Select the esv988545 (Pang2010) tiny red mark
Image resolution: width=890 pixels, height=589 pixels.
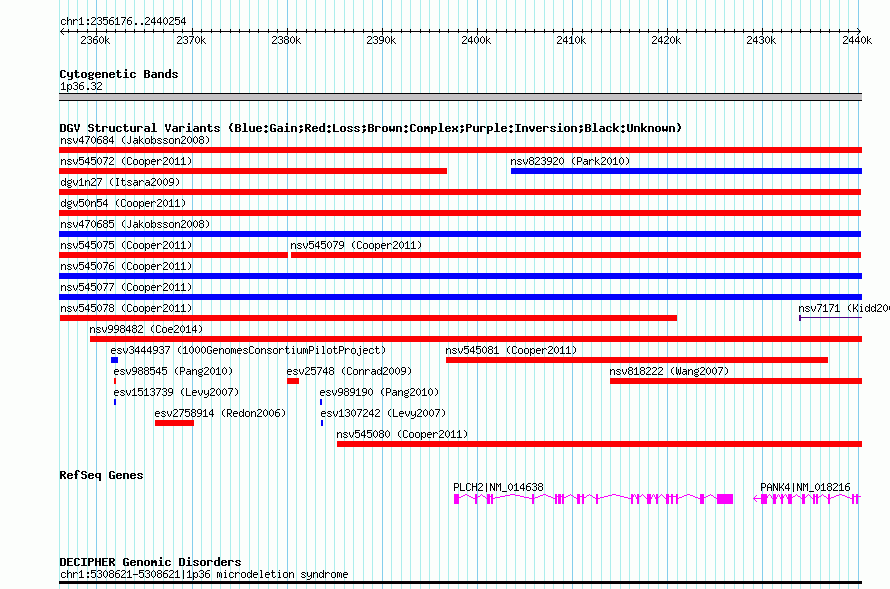click(115, 381)
